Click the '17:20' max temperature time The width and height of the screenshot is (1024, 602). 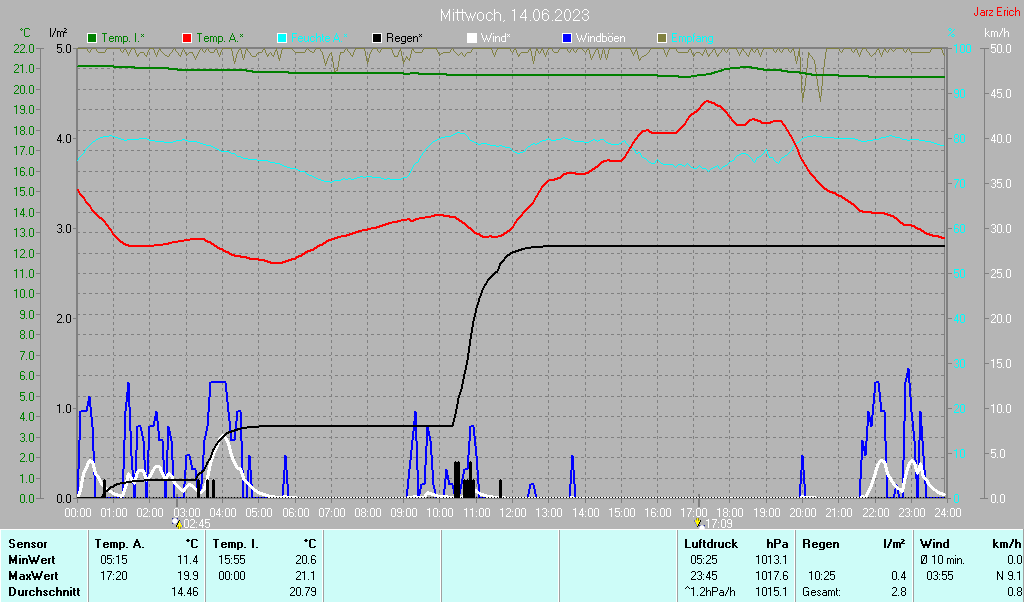click(x=114, y=577)
